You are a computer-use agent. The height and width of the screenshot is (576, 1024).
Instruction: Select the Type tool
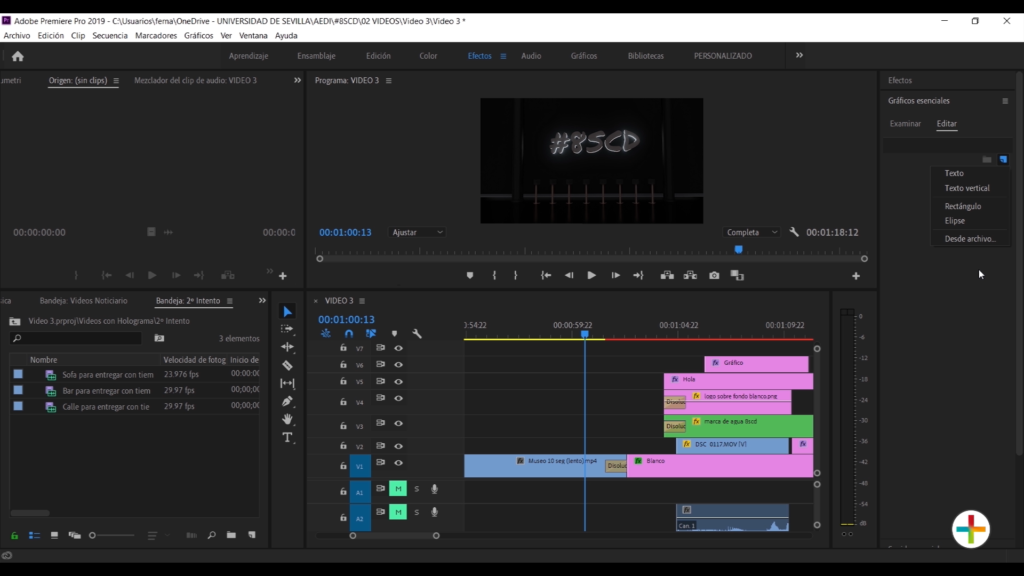(287, 438)
